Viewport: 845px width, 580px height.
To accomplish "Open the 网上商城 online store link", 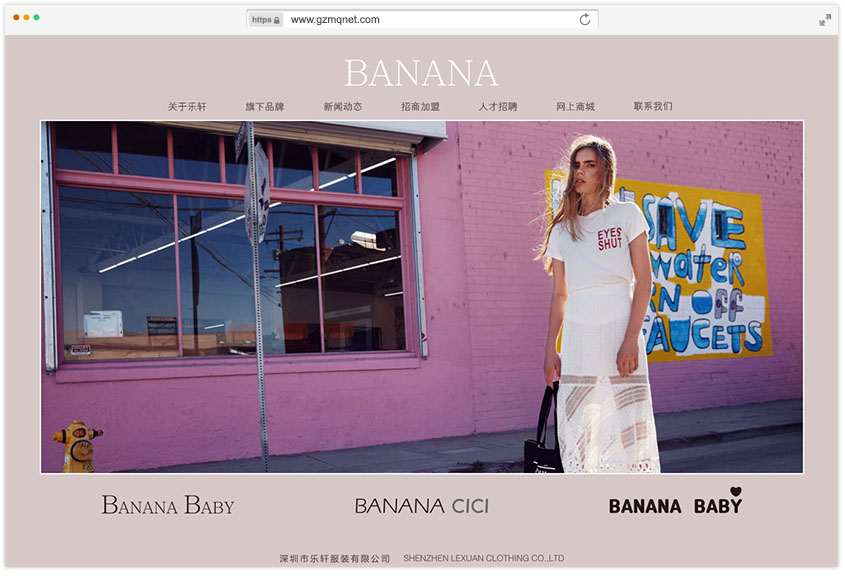I will click(576, 107).
